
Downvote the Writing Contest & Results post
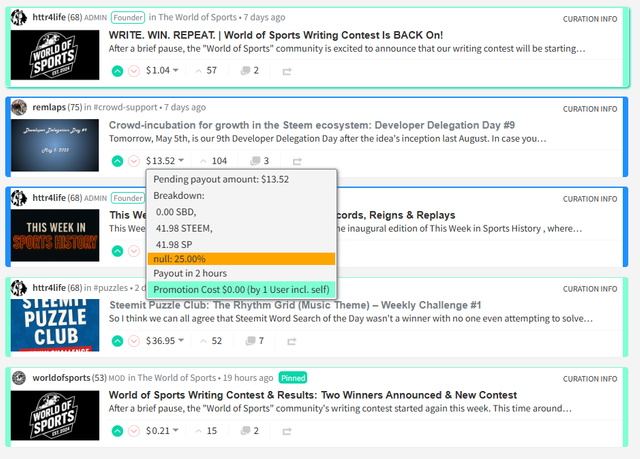[133, 431]
